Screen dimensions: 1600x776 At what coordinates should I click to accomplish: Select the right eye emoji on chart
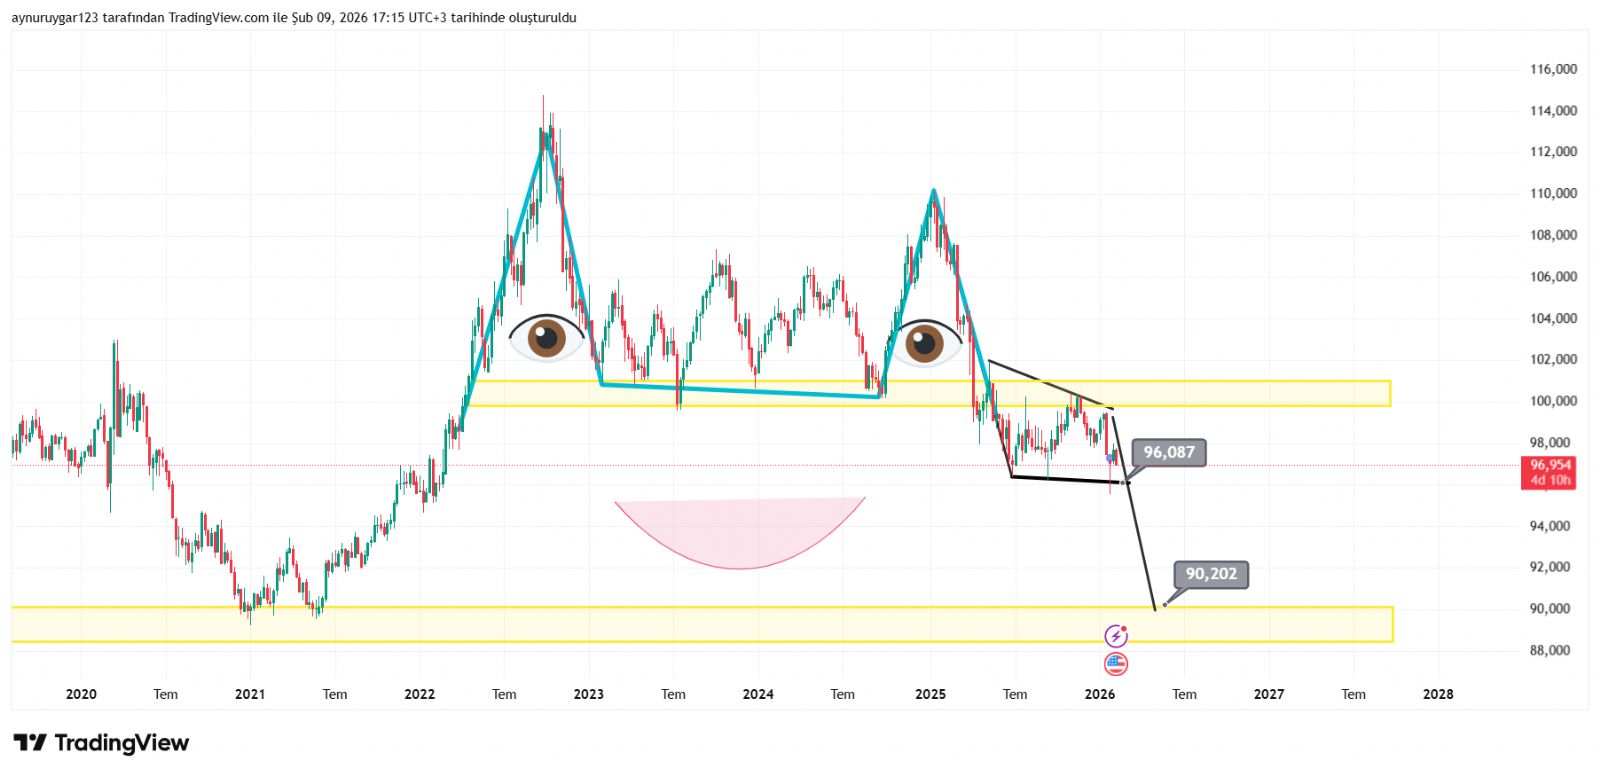click(x=924, y=343)
